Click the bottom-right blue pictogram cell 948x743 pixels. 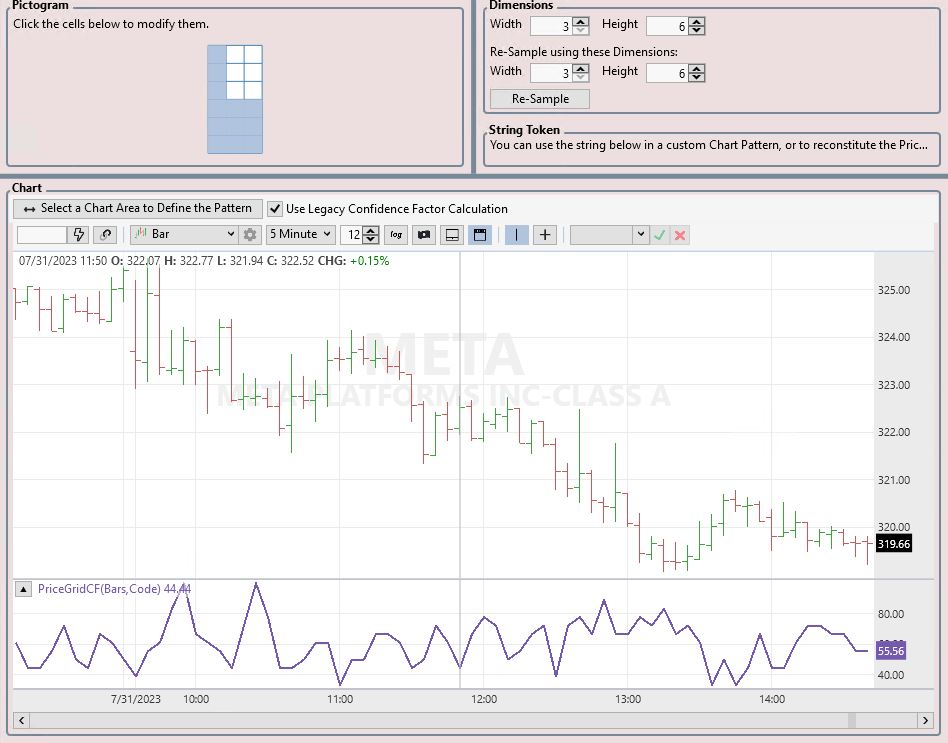(253, 144)
